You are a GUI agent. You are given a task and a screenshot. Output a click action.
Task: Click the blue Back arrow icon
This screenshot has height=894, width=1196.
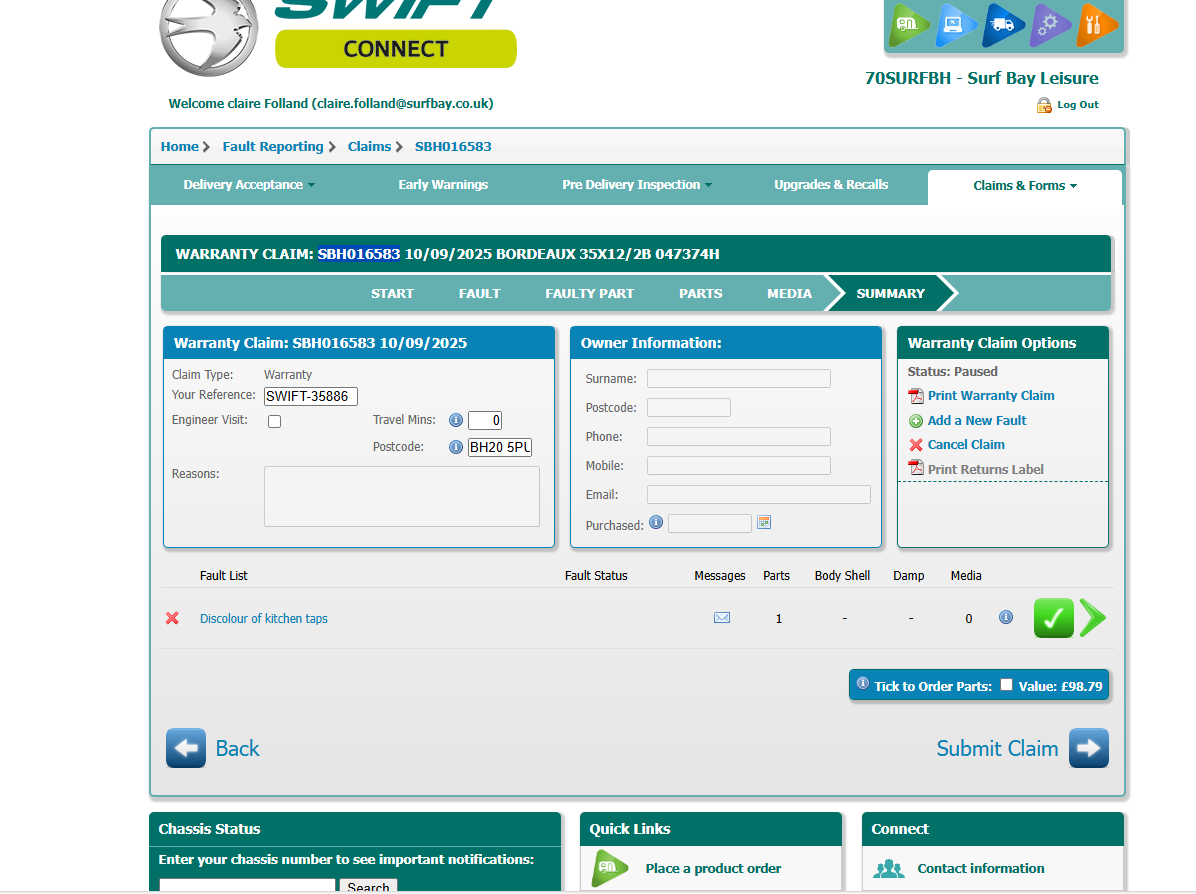186,748
